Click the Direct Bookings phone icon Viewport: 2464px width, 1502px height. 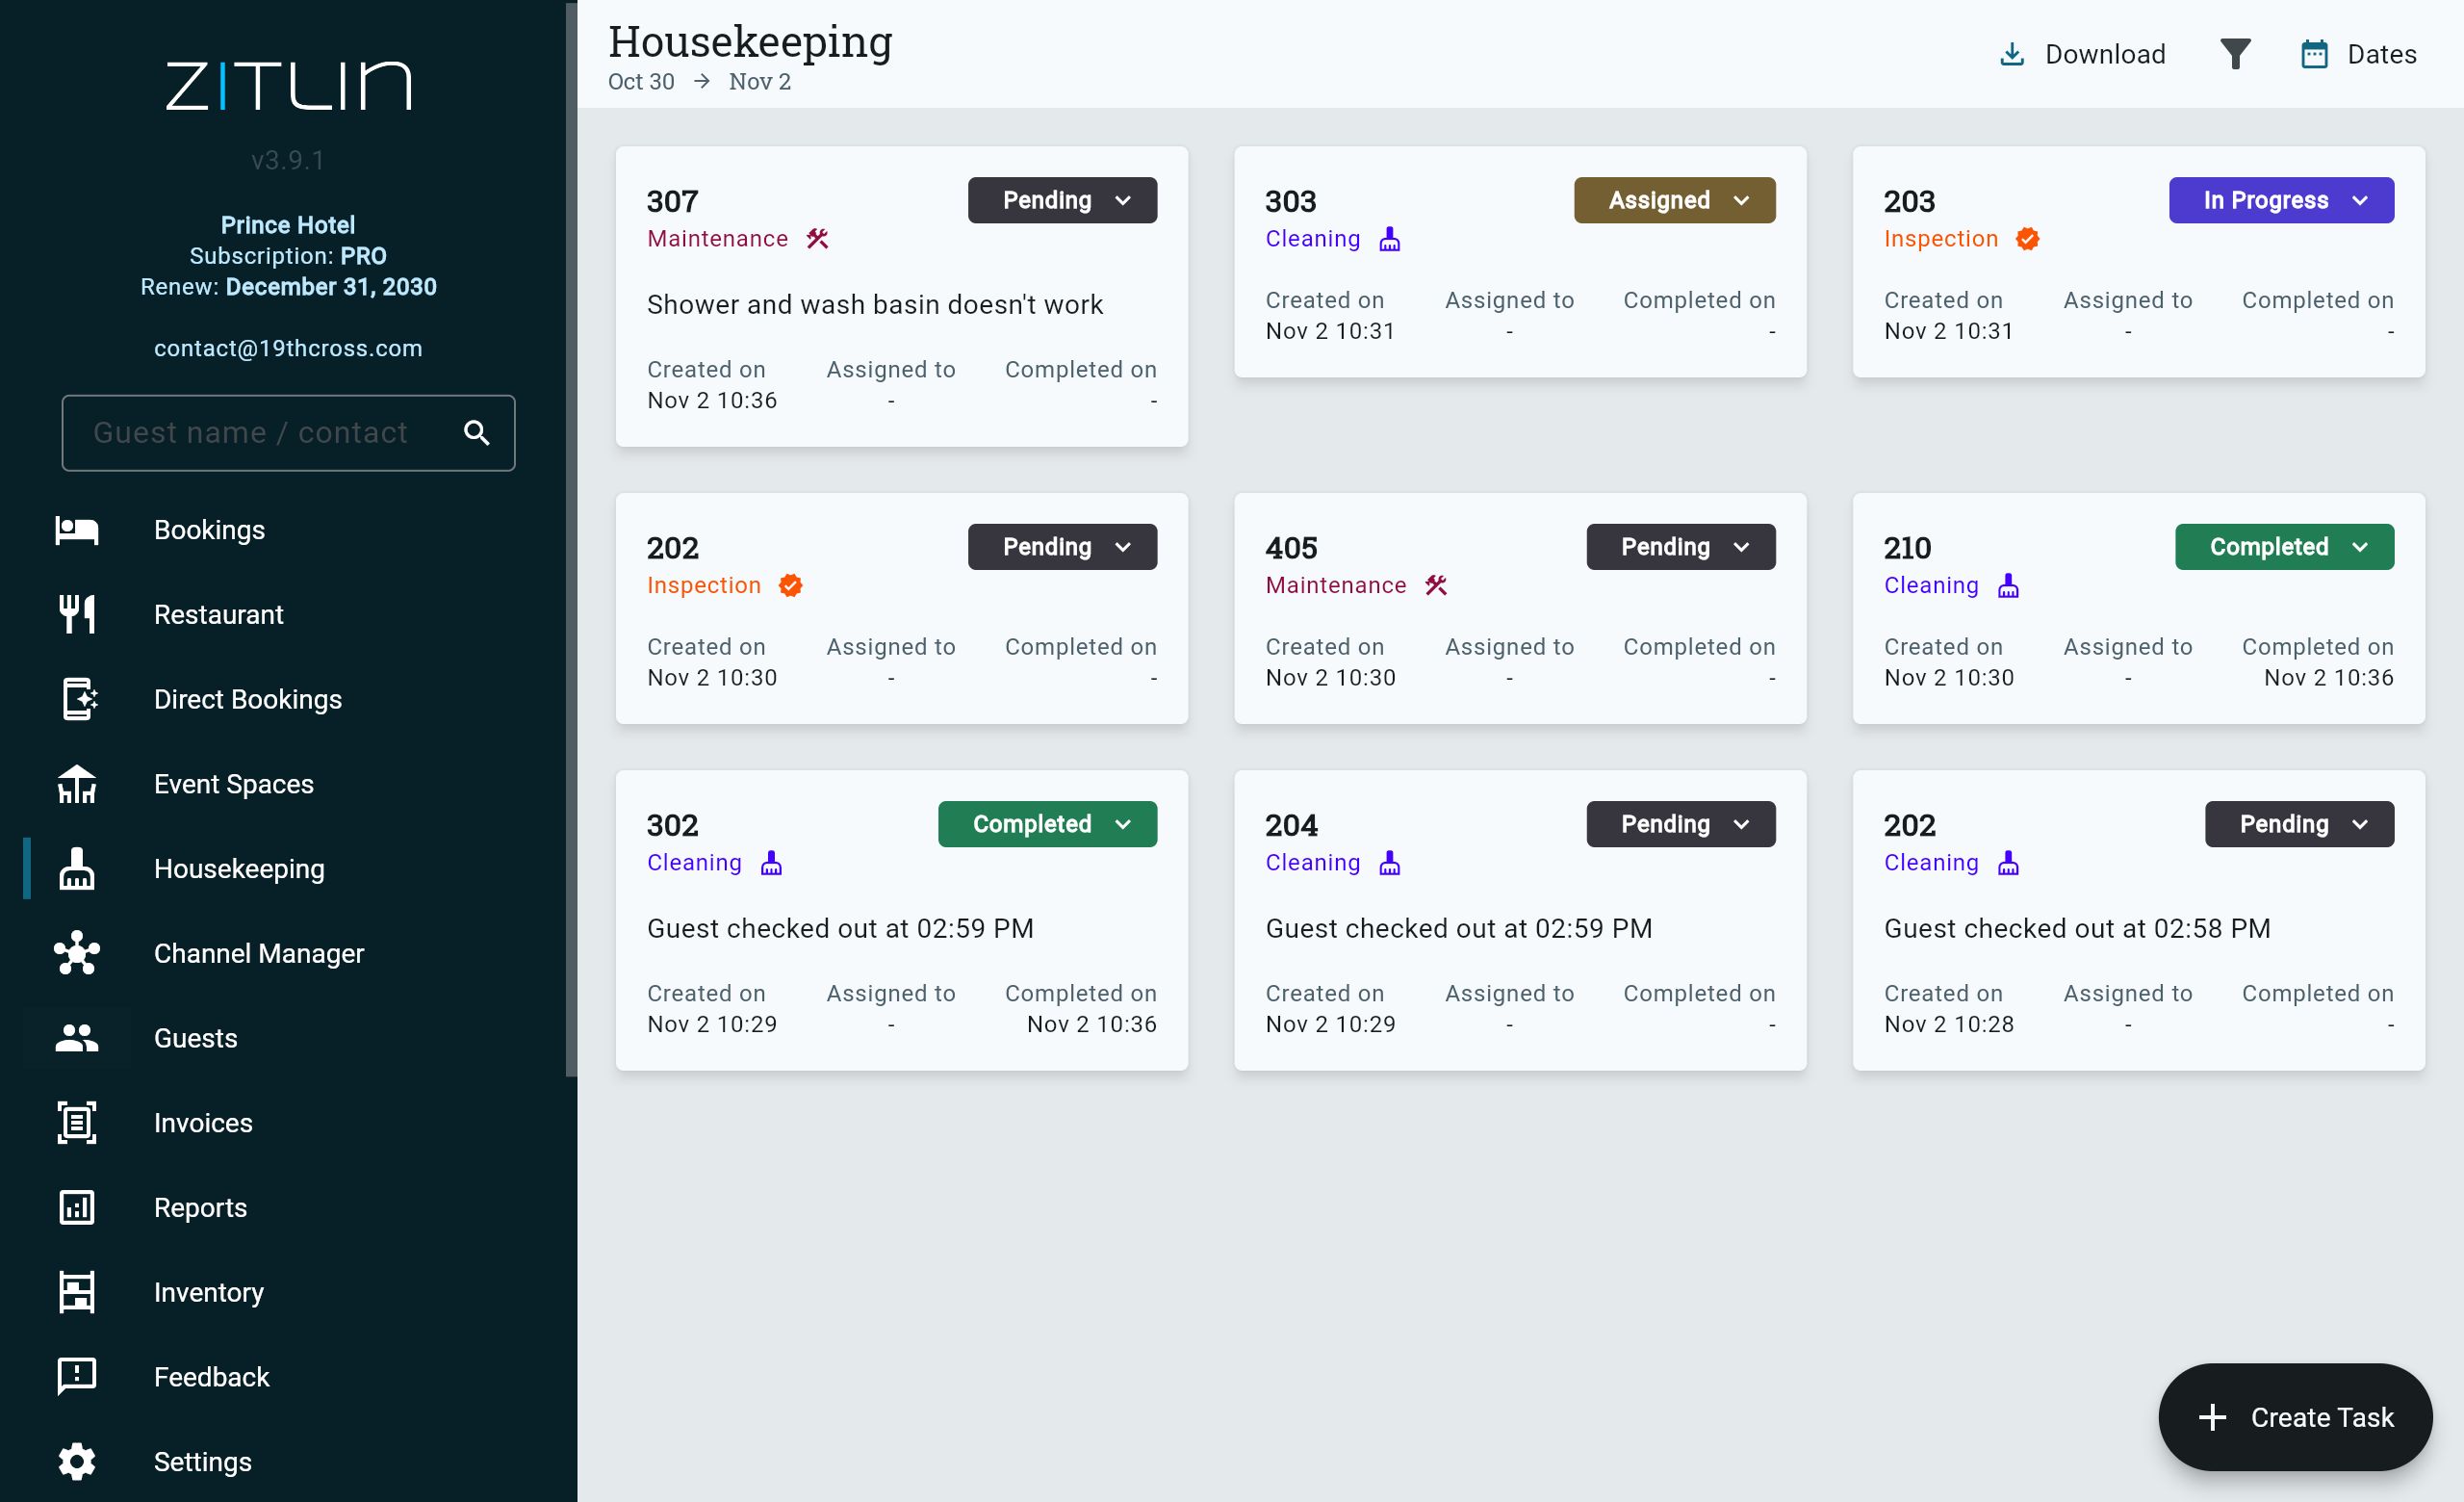(x=77, y=699)
